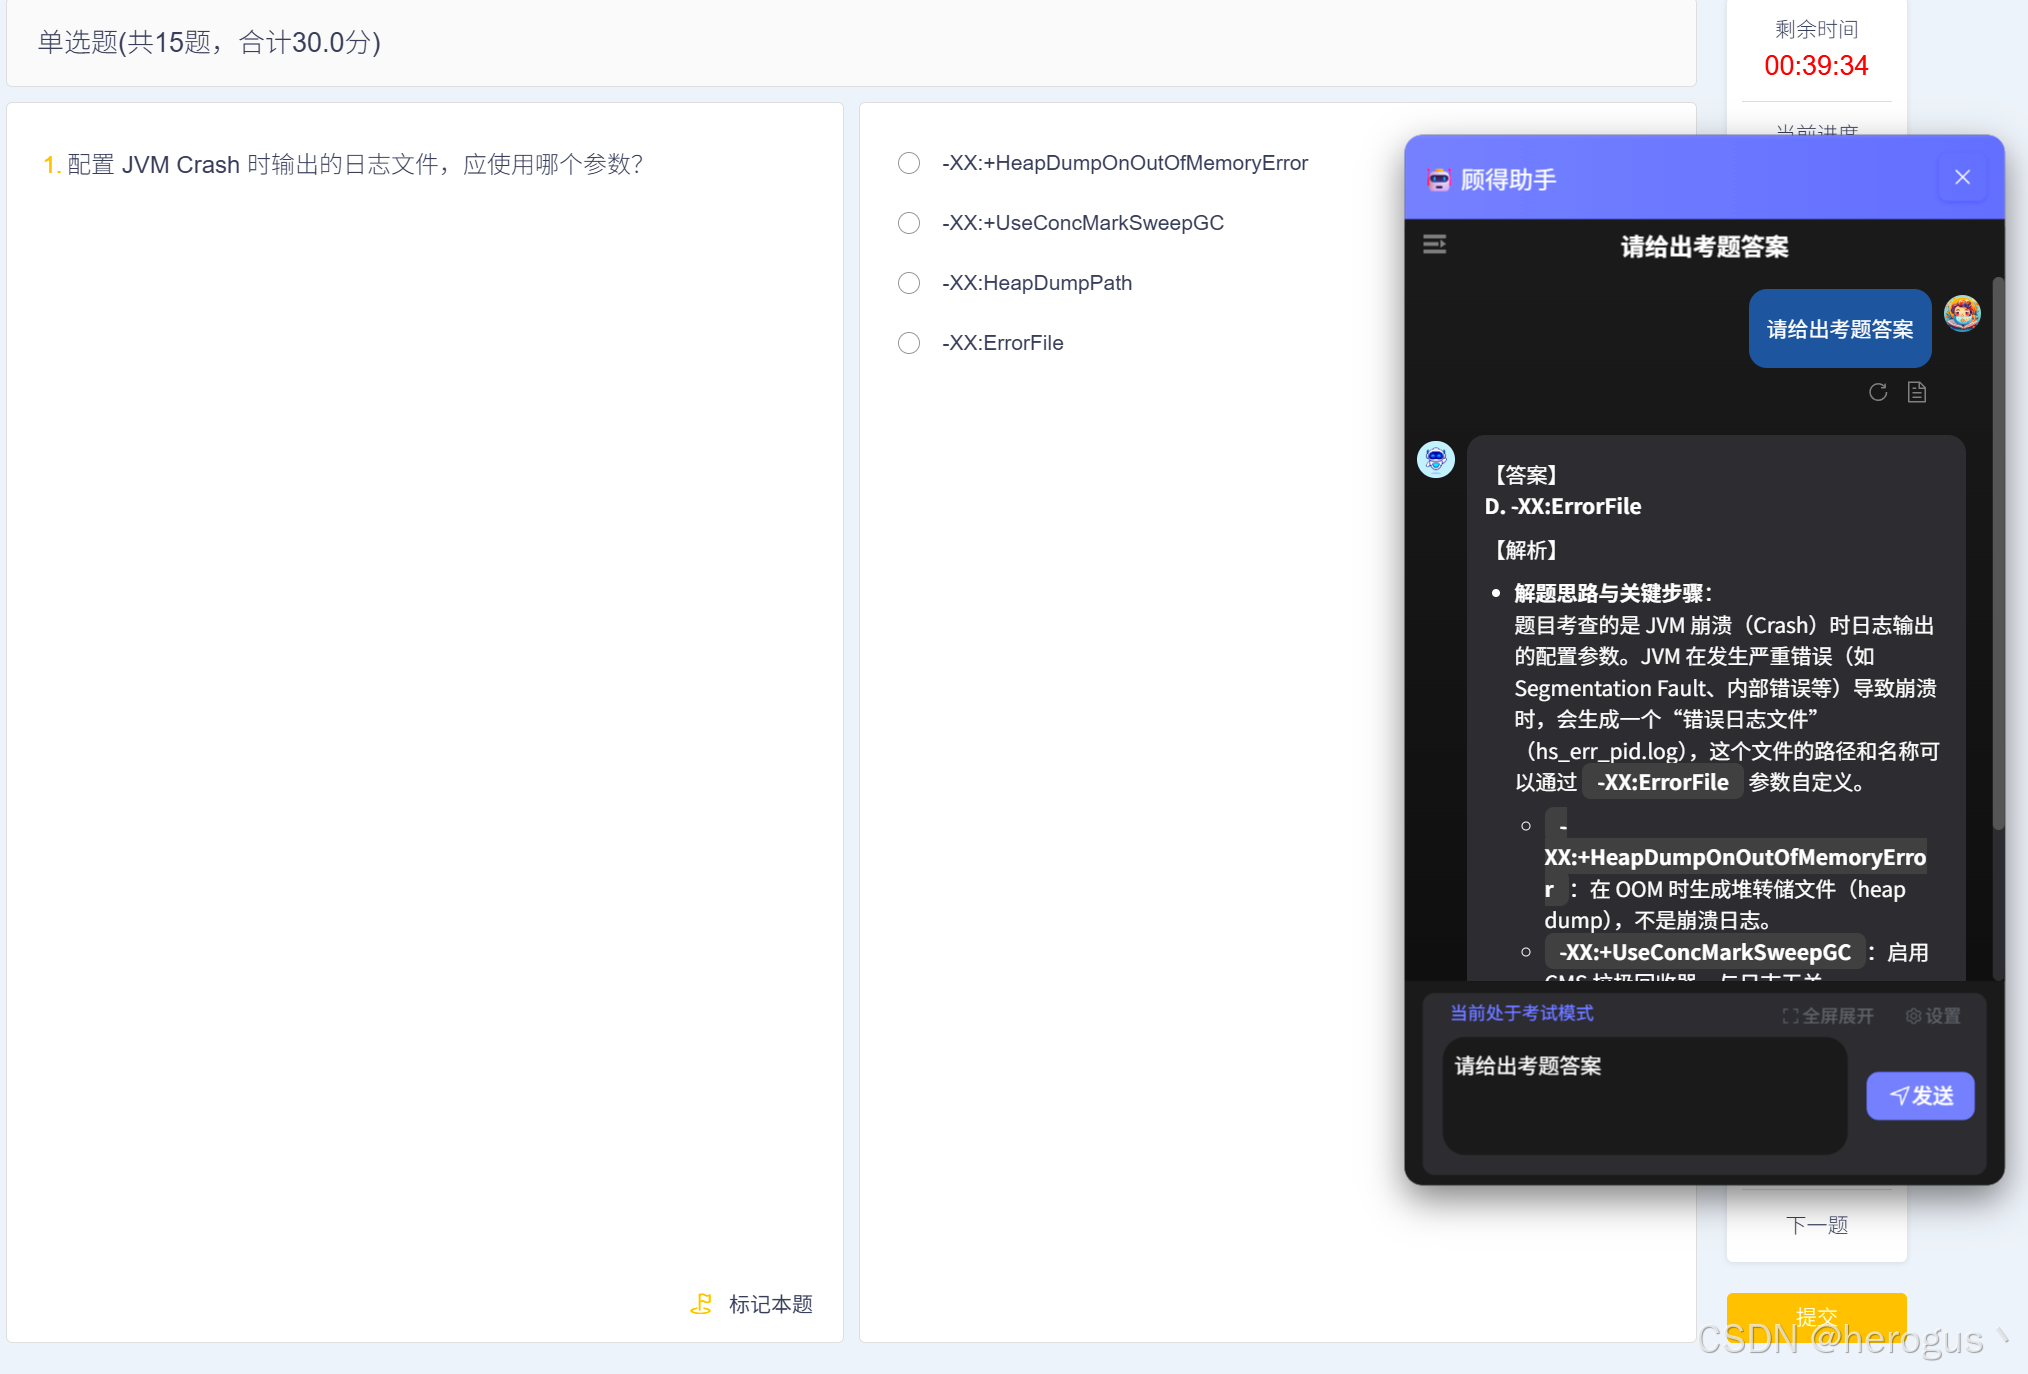Go to 下一题 next question
2028x1374 pixels.
(x=1816, y=1225)
